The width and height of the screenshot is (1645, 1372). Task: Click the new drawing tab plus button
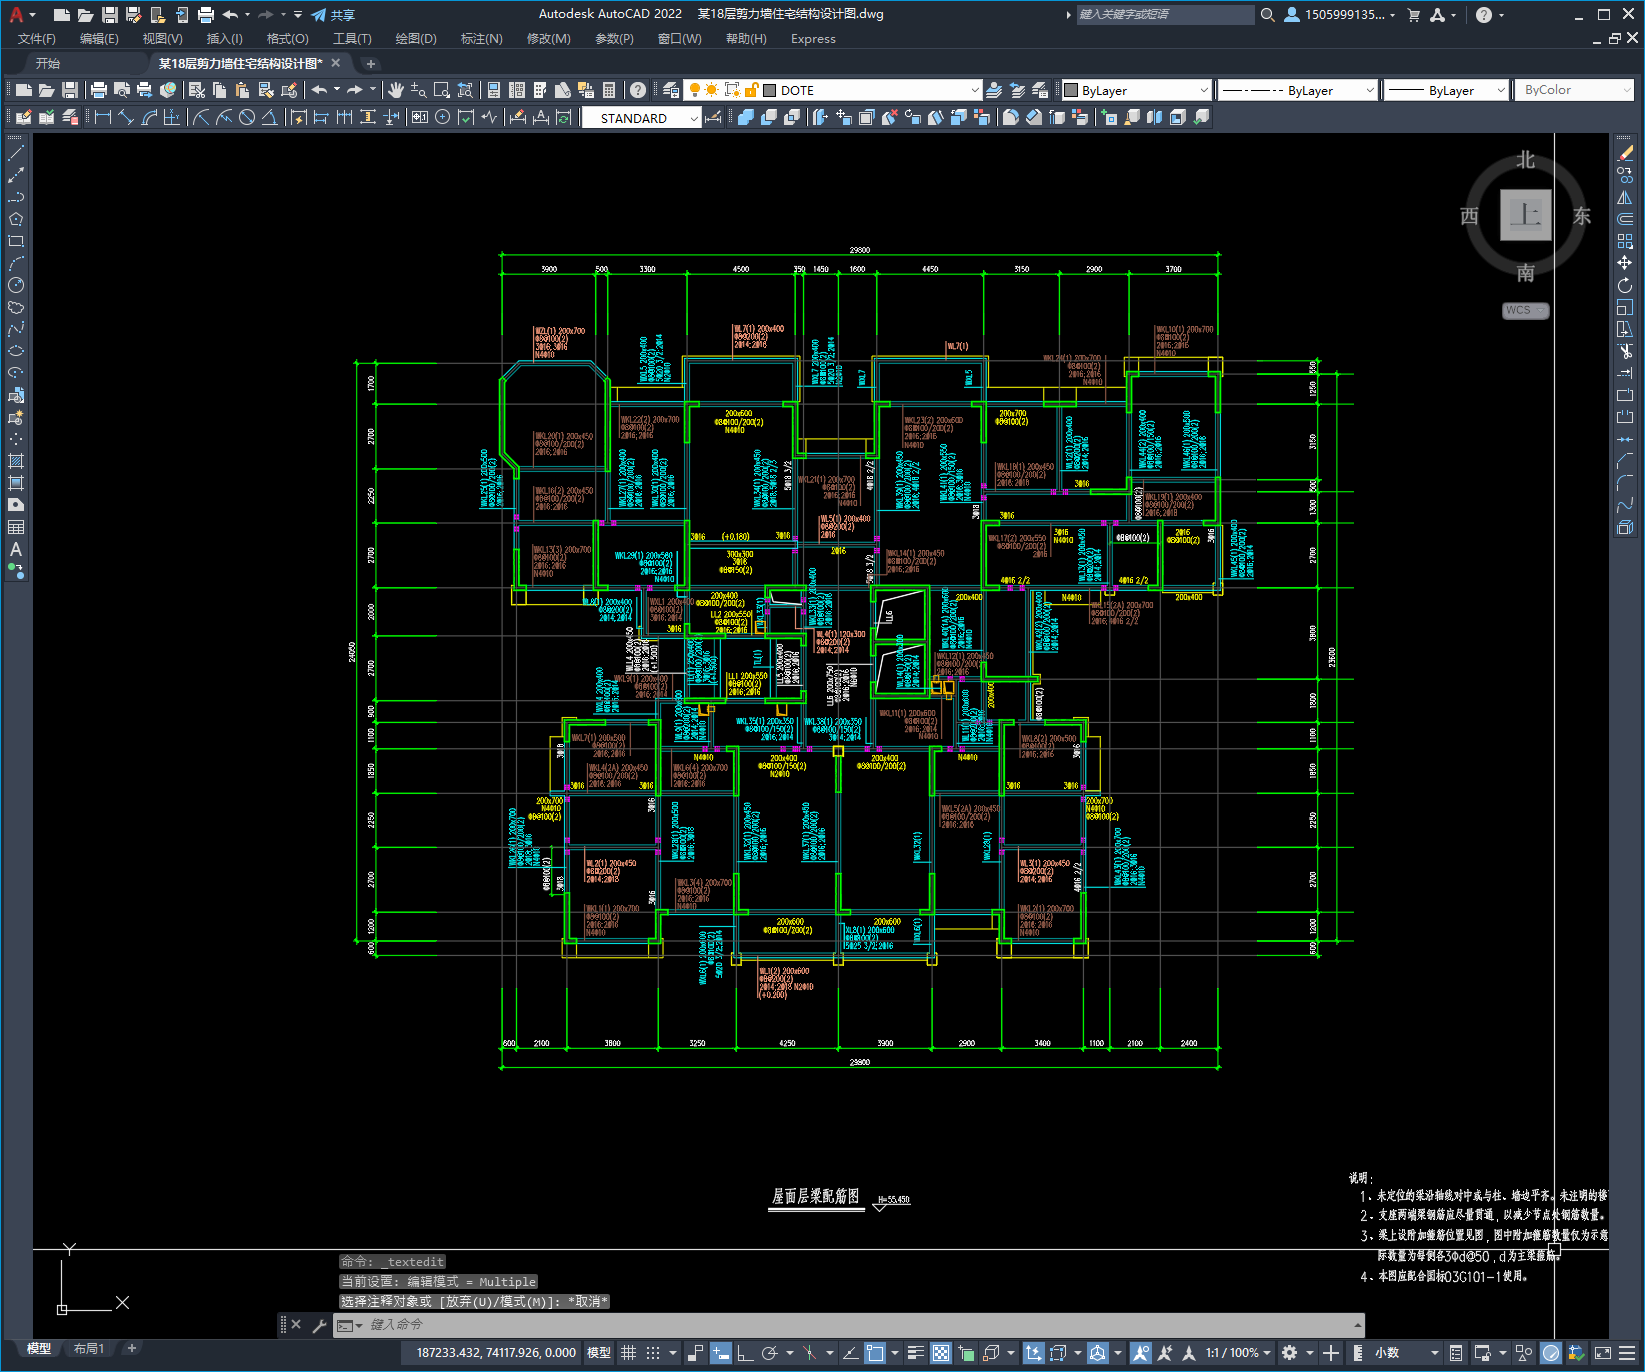(x=370, y=64)
